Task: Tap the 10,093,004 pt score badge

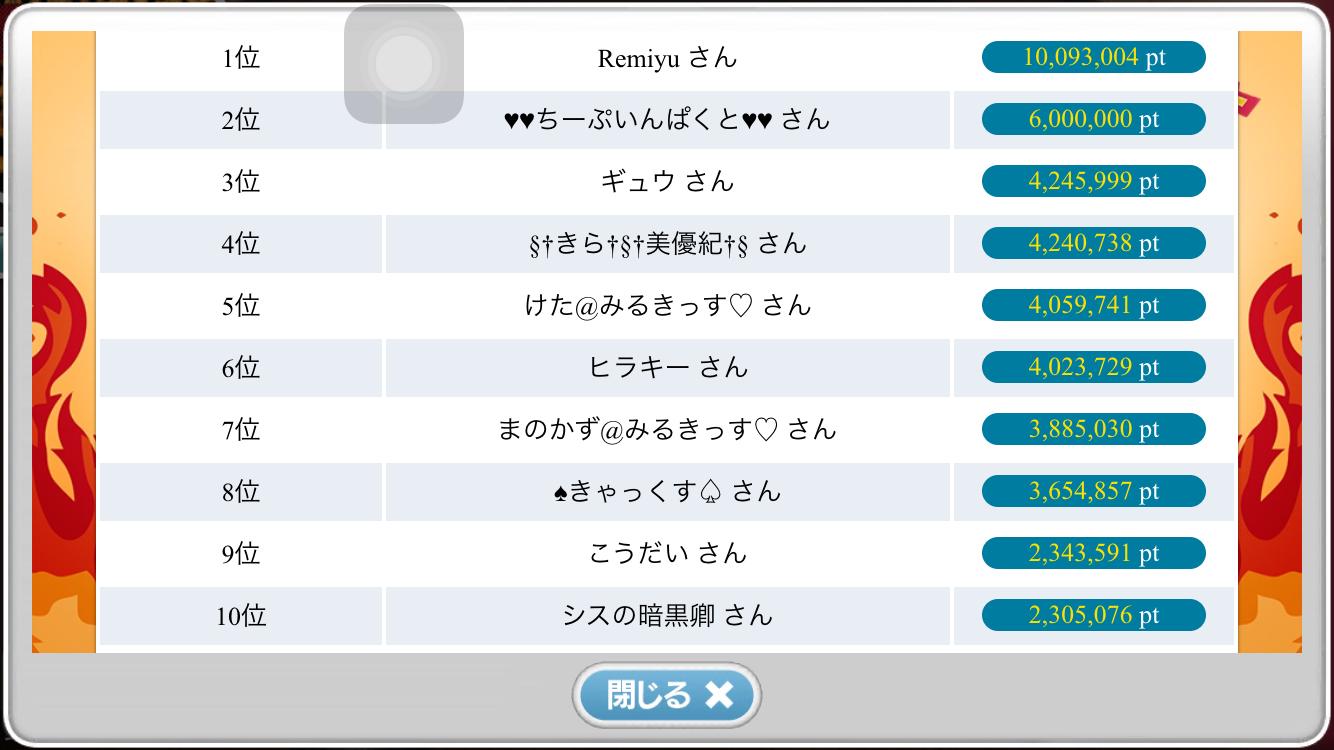Action: (x=1093, y=57)
